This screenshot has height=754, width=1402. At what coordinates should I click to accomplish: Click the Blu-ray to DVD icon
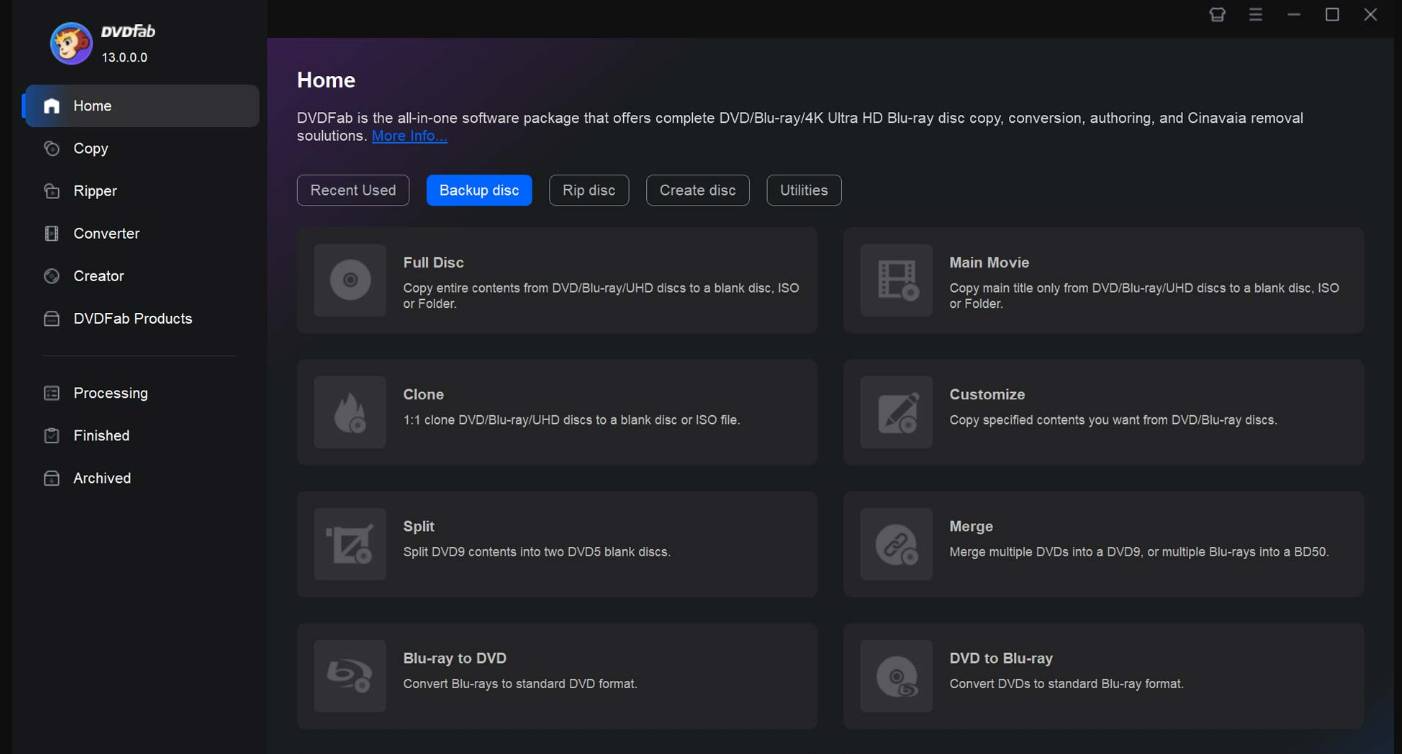click(350, 676)
